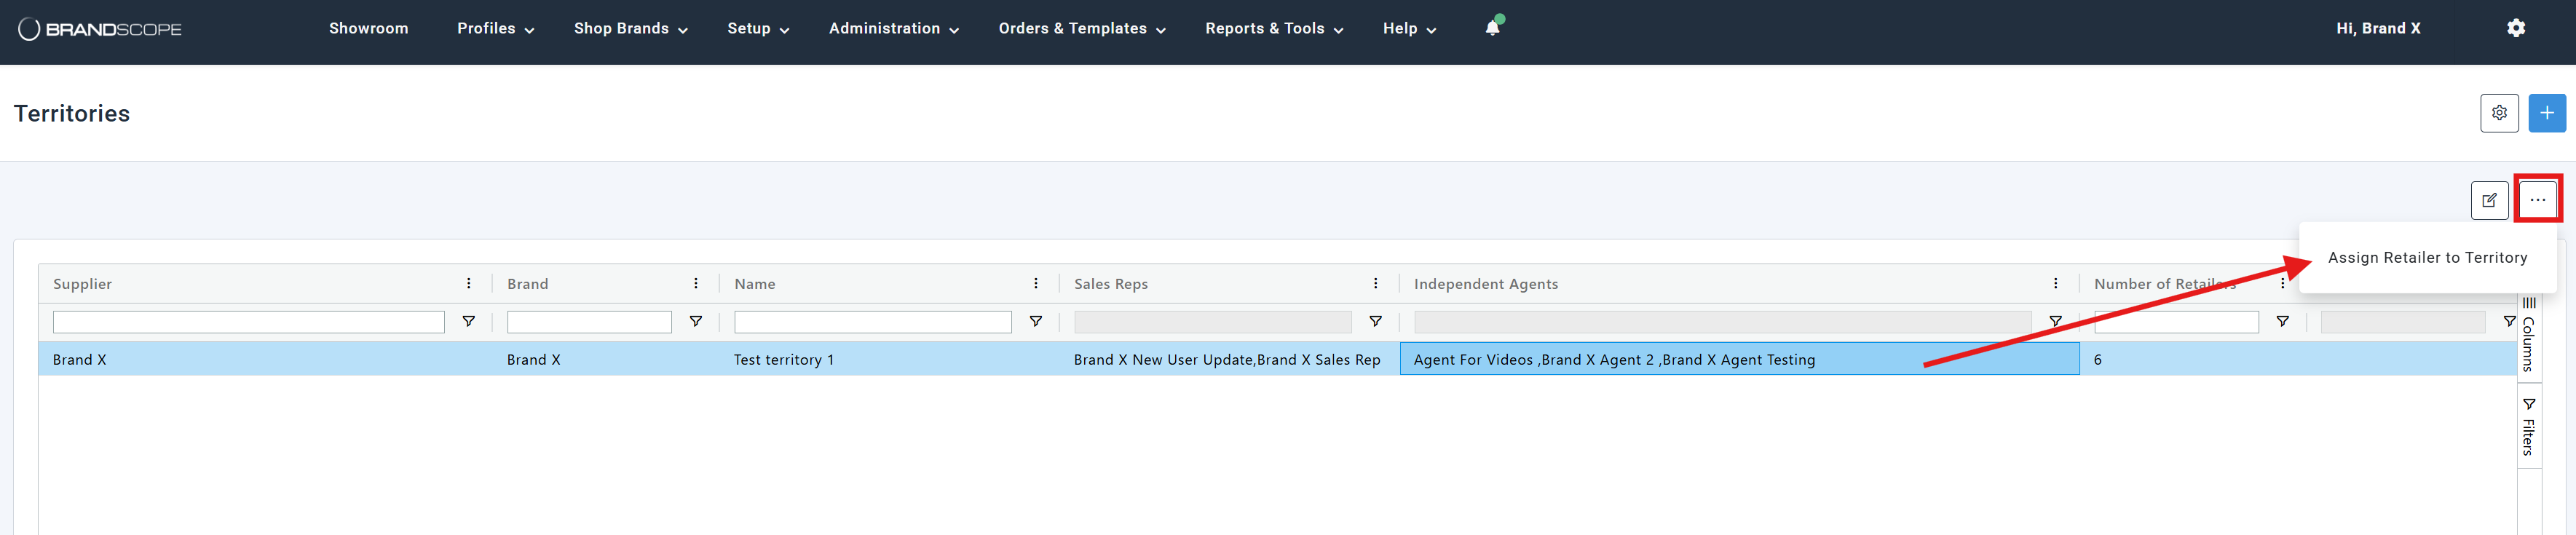Click the blue add territory plus button
Viewport: 2576px width, 535px height.
click(x=2546, y=113)
